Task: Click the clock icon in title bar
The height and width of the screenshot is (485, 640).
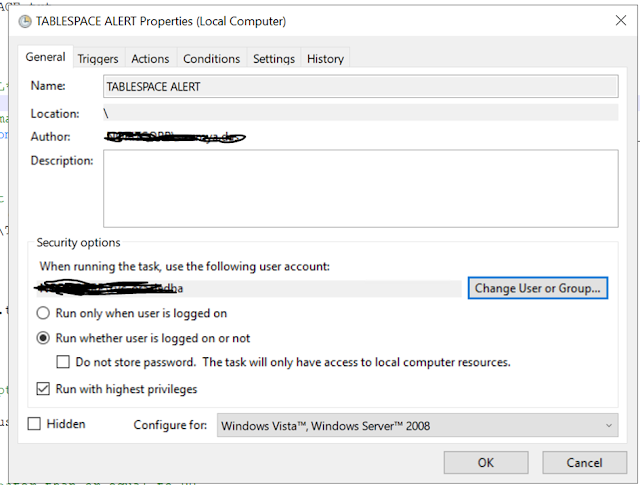Action: [x=24, y=21]
